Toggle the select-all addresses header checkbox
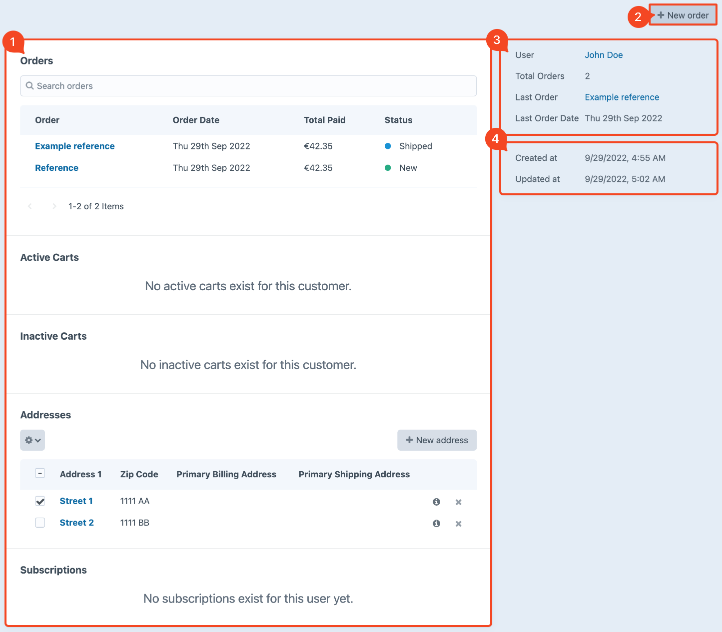 40,474
